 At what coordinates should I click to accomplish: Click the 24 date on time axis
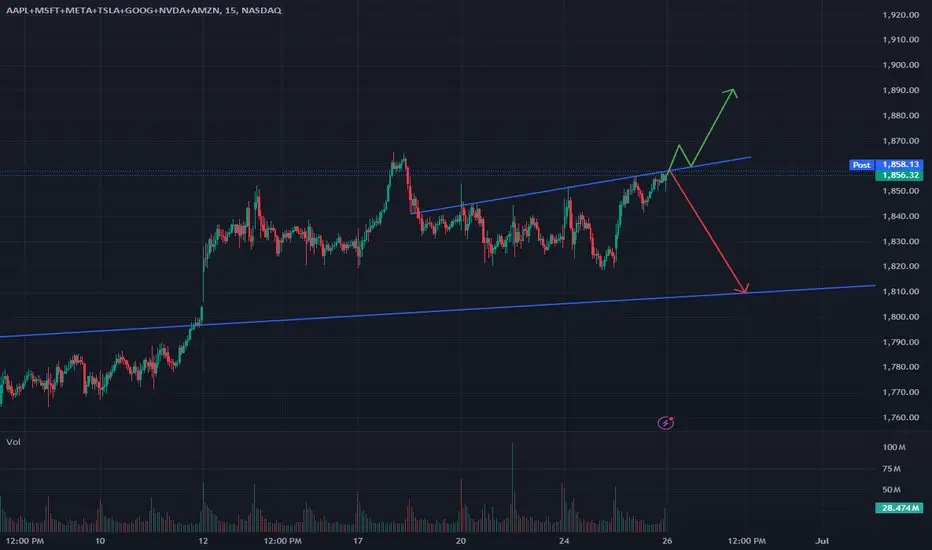point(564,541)
